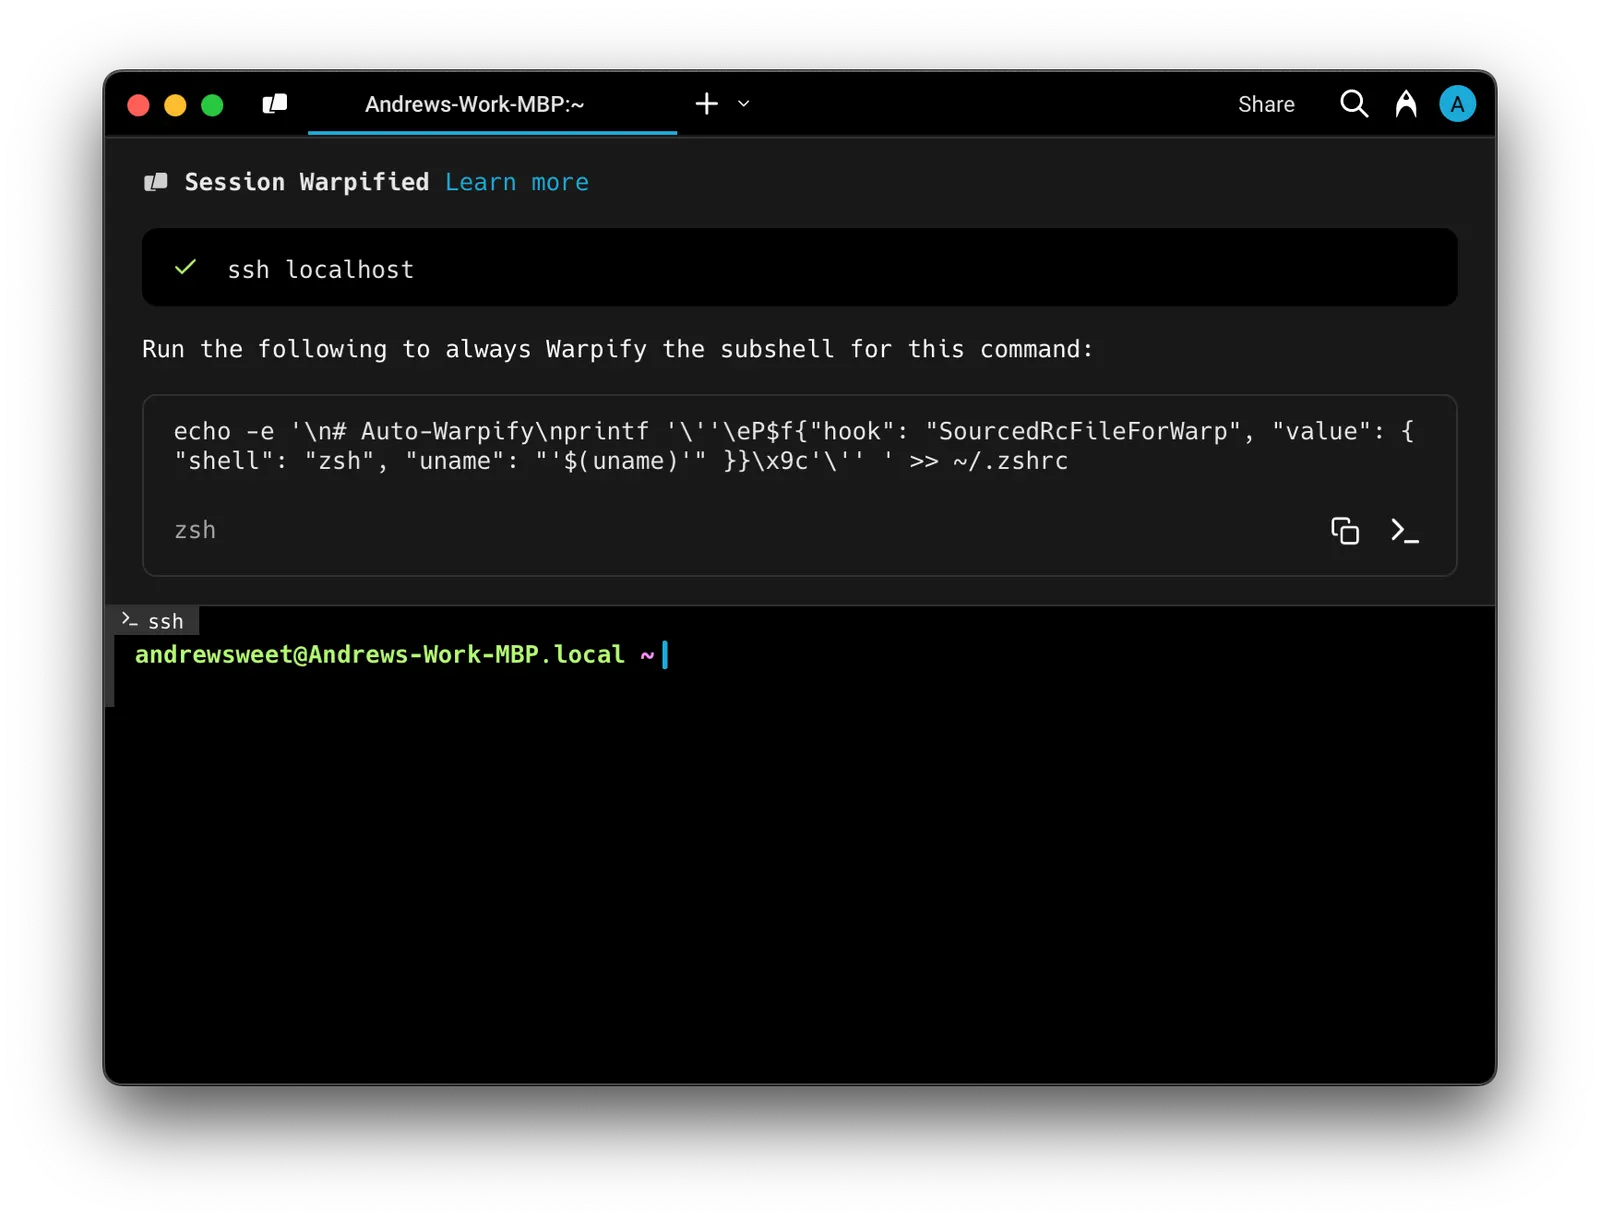Open the Warp Drive panel icon
Image resolution: width=1600 pixels, height=1222 pixels.
pyautogui.click(x=275, y=104)
